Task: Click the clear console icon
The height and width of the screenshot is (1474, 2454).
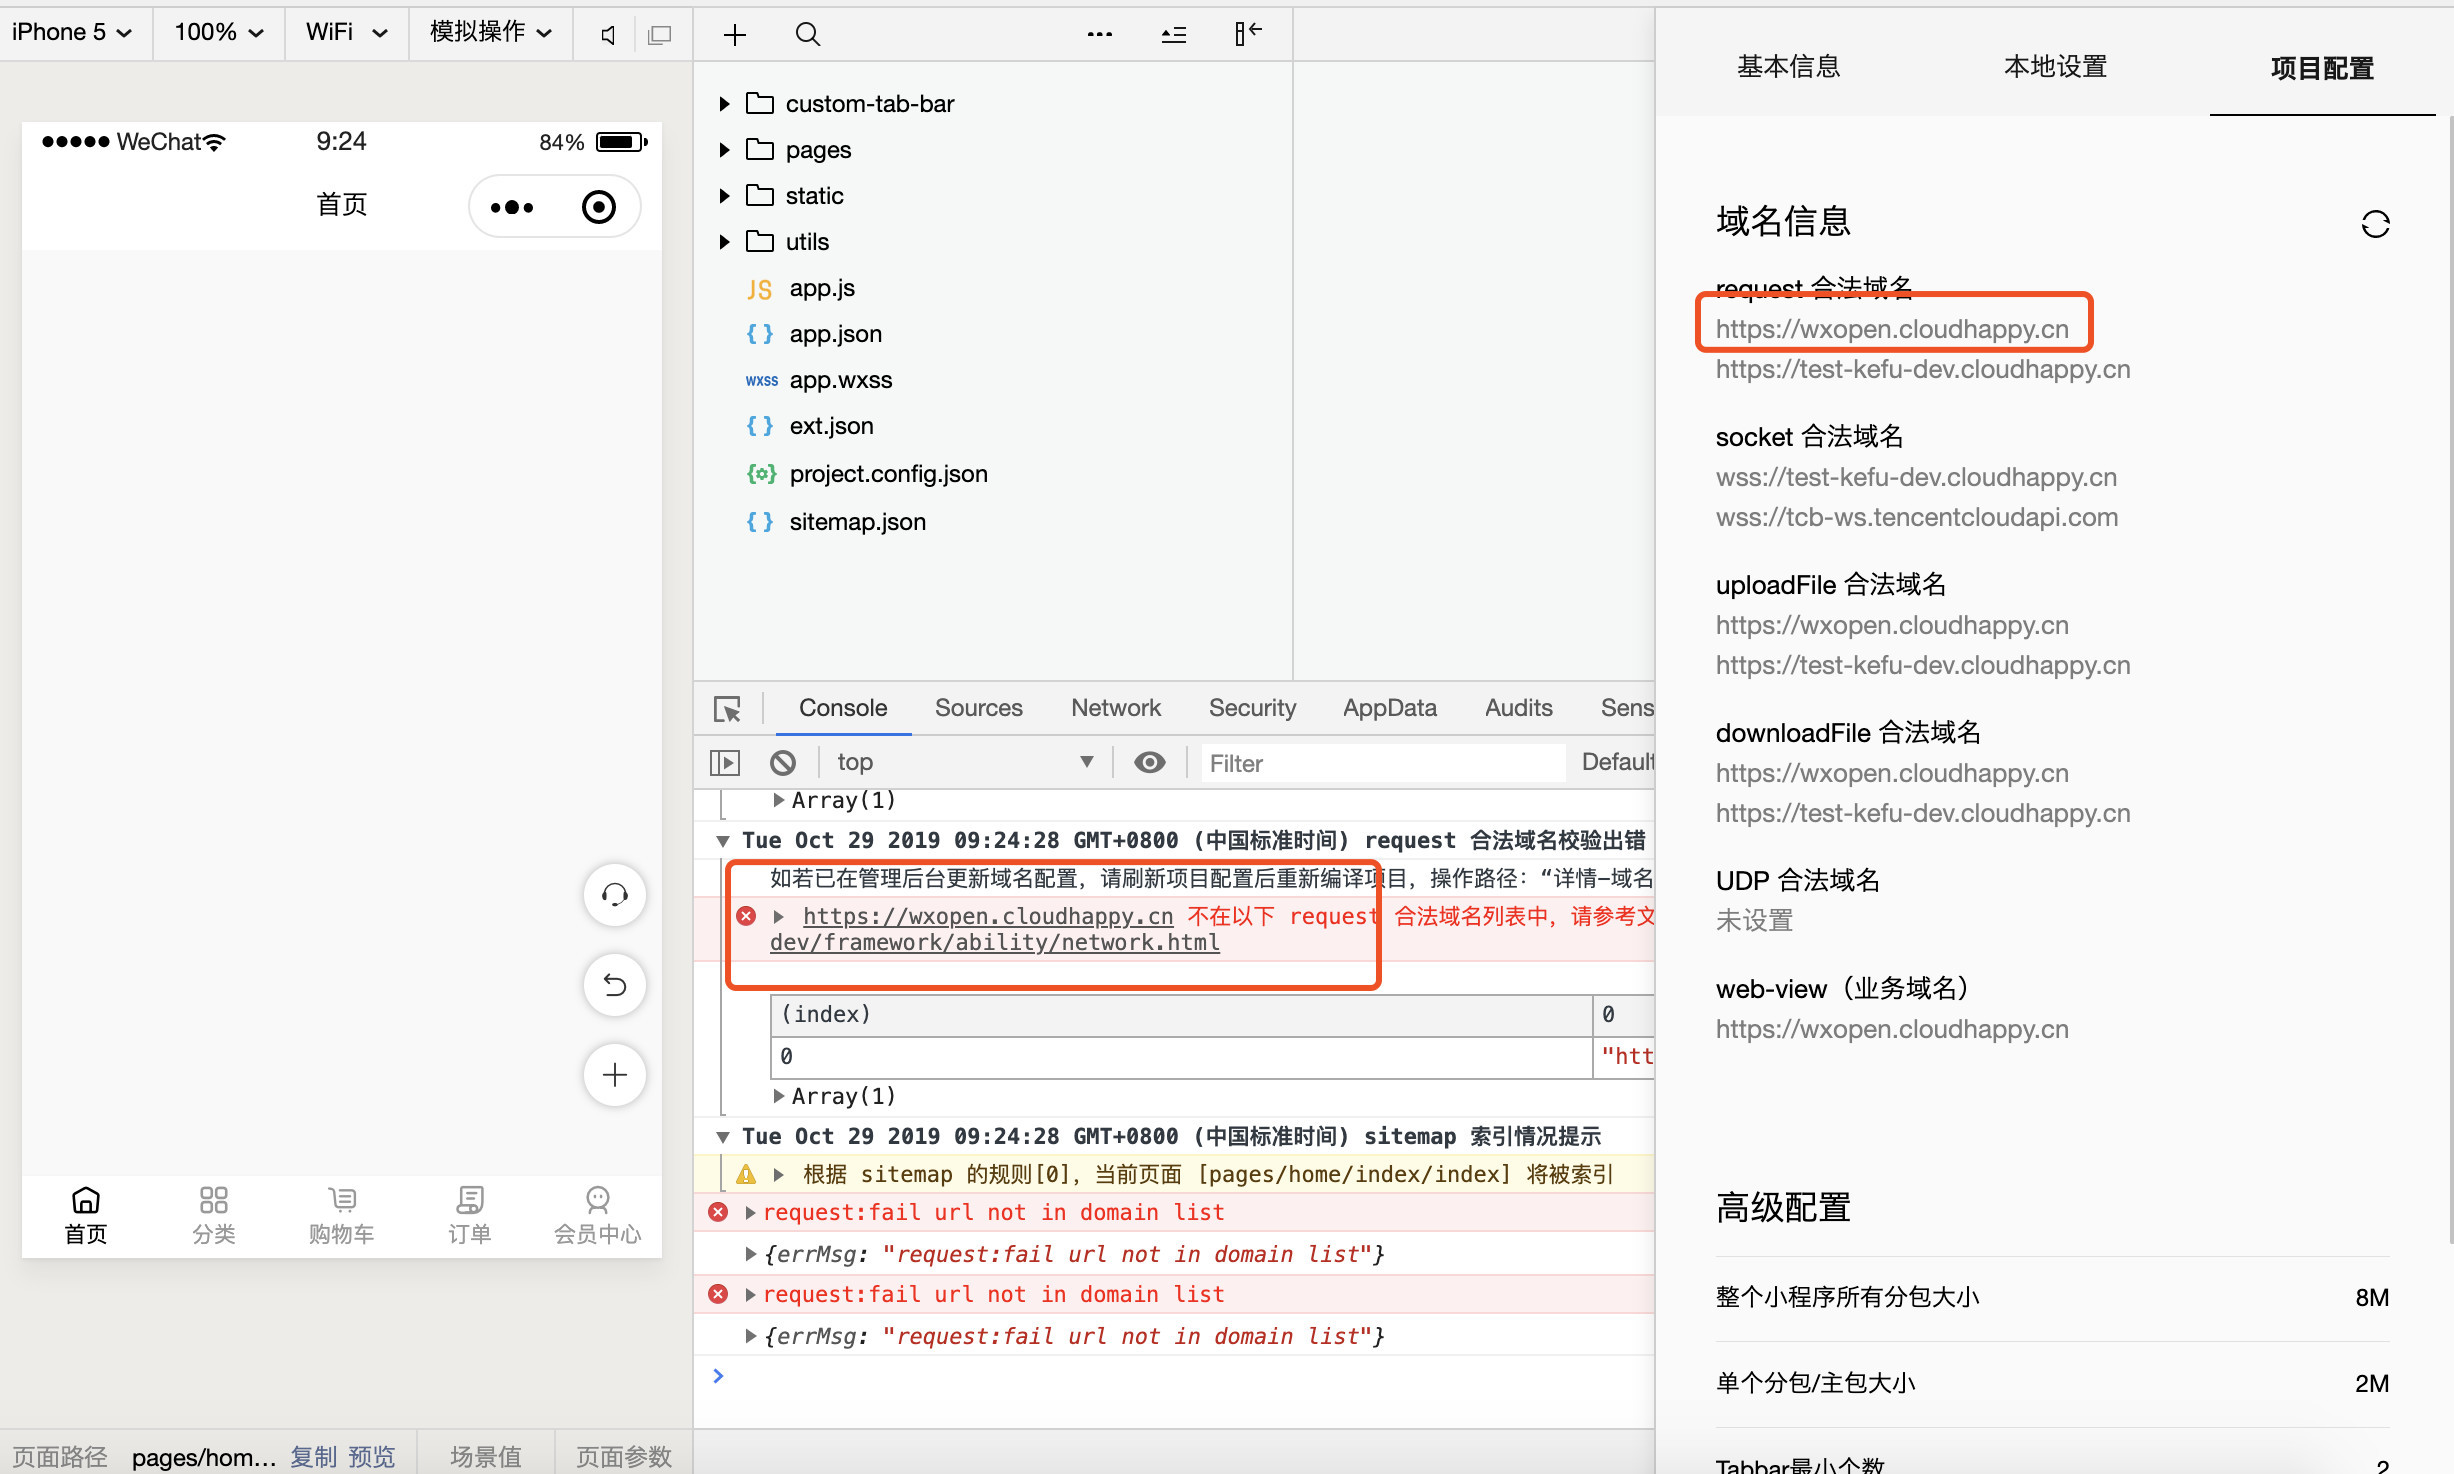Action: coord(783,763)
